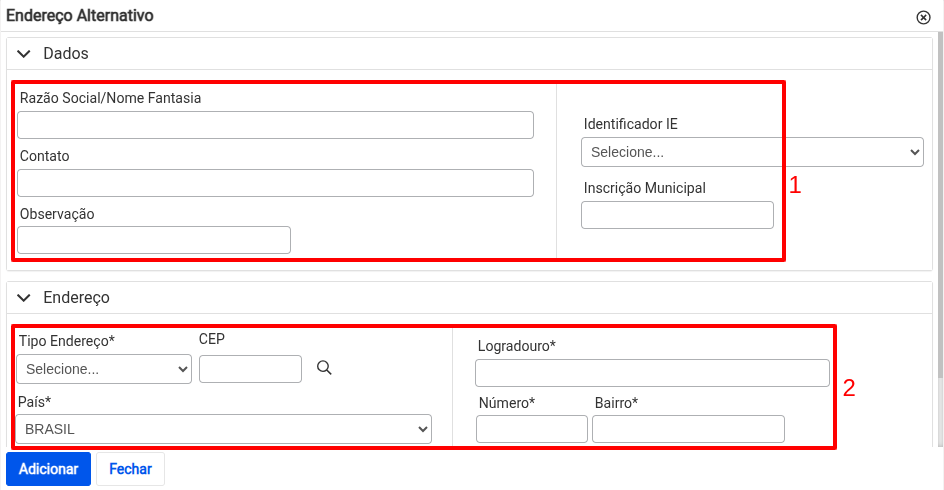Viewport: 944px width, 490px height.
Task: Click the Inscrição Municipal label
Action: click(644, 188)
